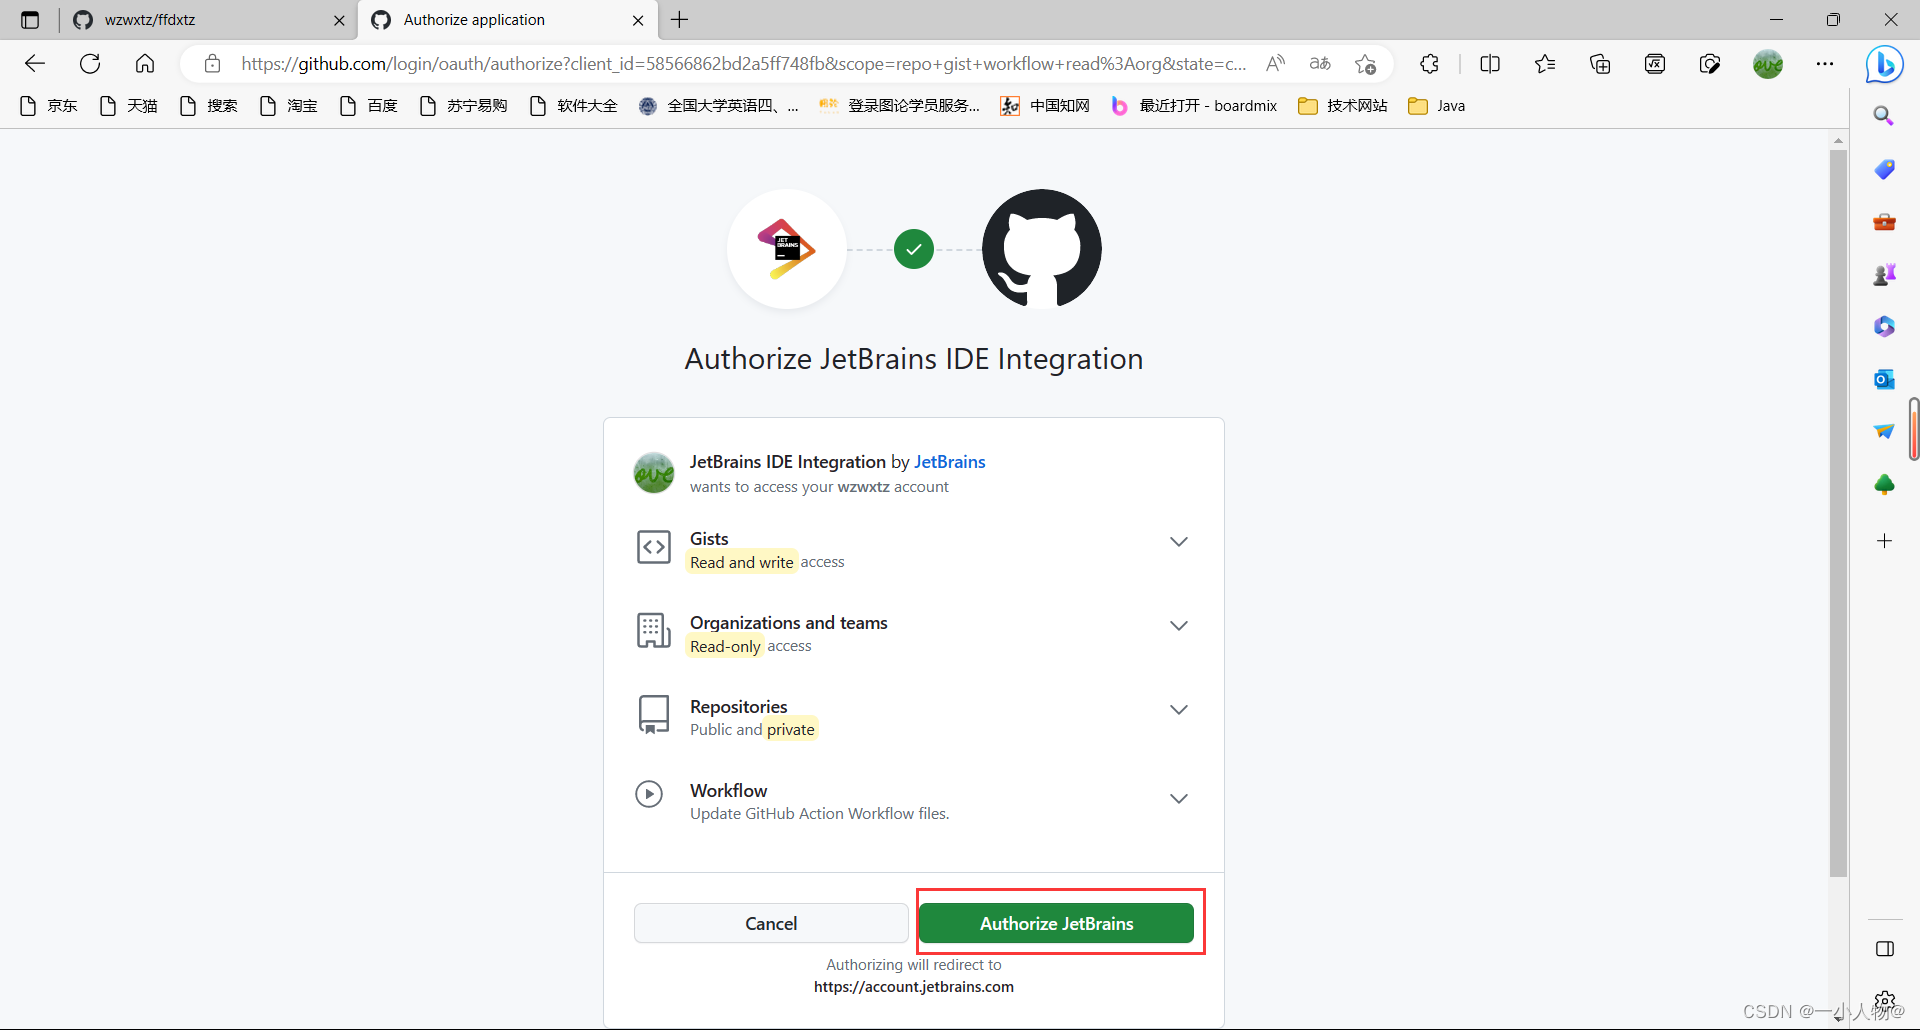This screenshot has height=1030, width=1920.
Task: Open sidebar Shopping tag icon
Action: coord(1884,169)
